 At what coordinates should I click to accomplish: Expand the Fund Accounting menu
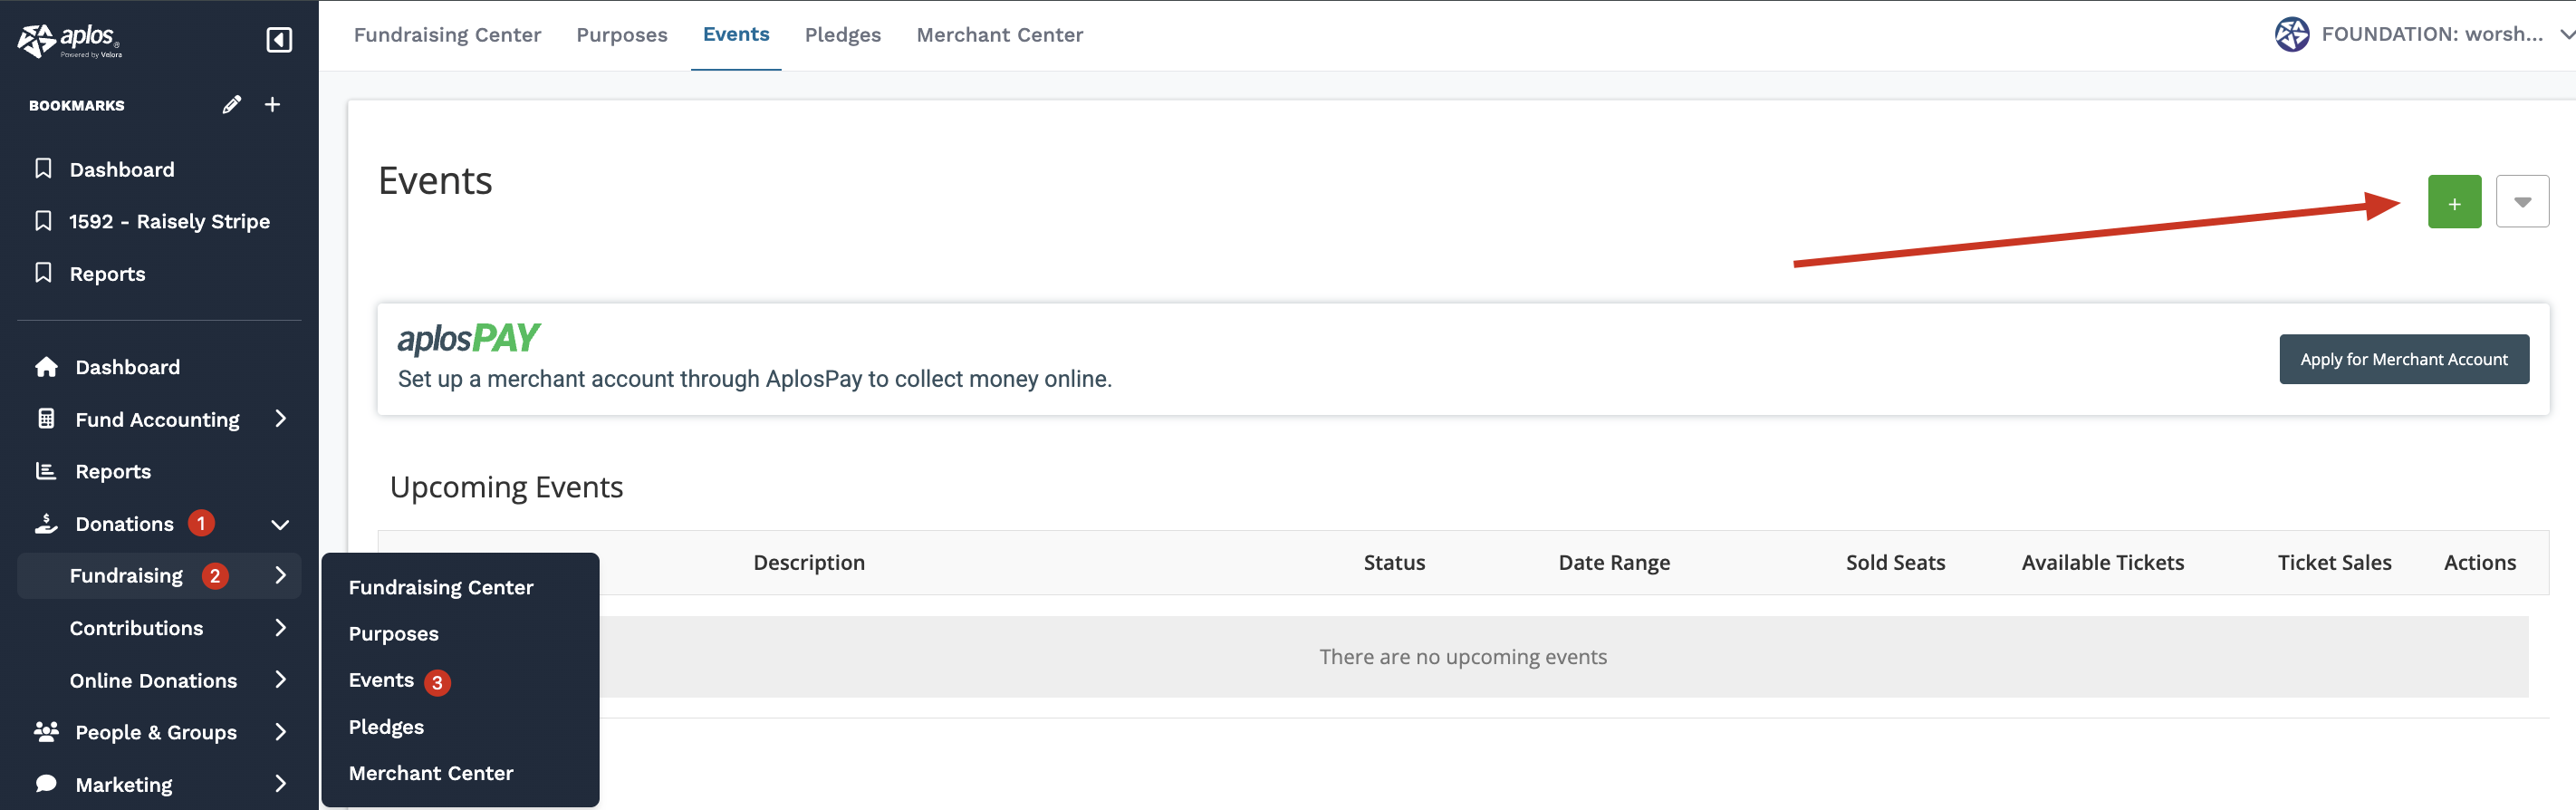click(280, 419)
